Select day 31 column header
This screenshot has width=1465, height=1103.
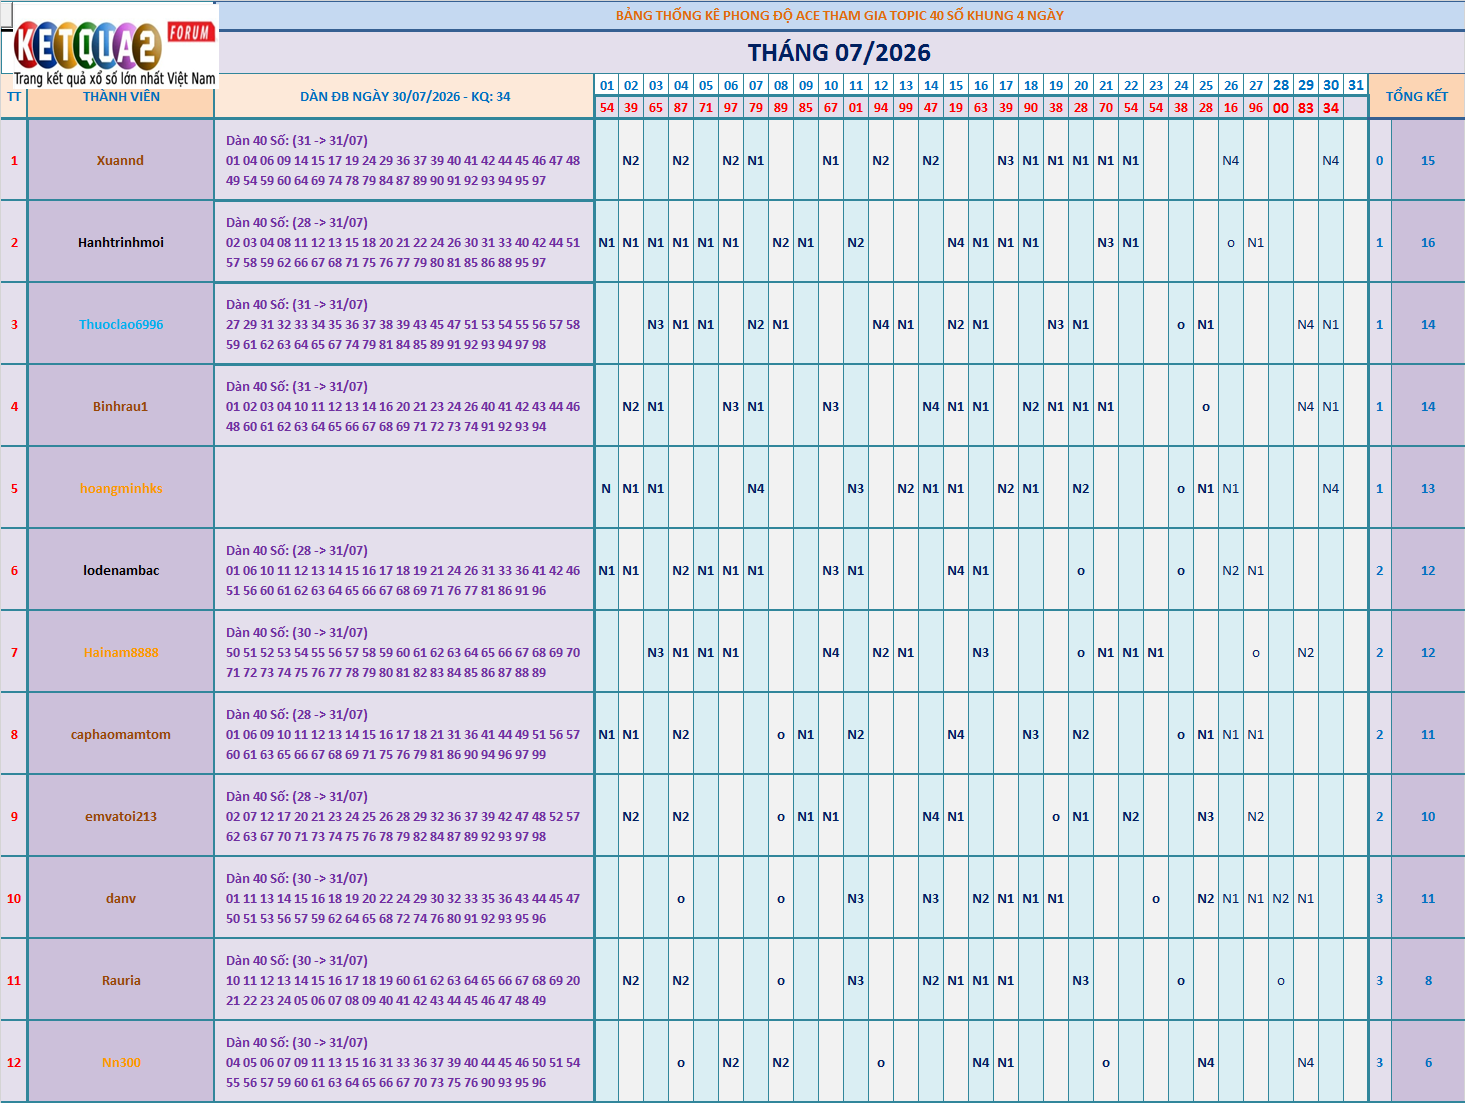(x=1356, y=85)
